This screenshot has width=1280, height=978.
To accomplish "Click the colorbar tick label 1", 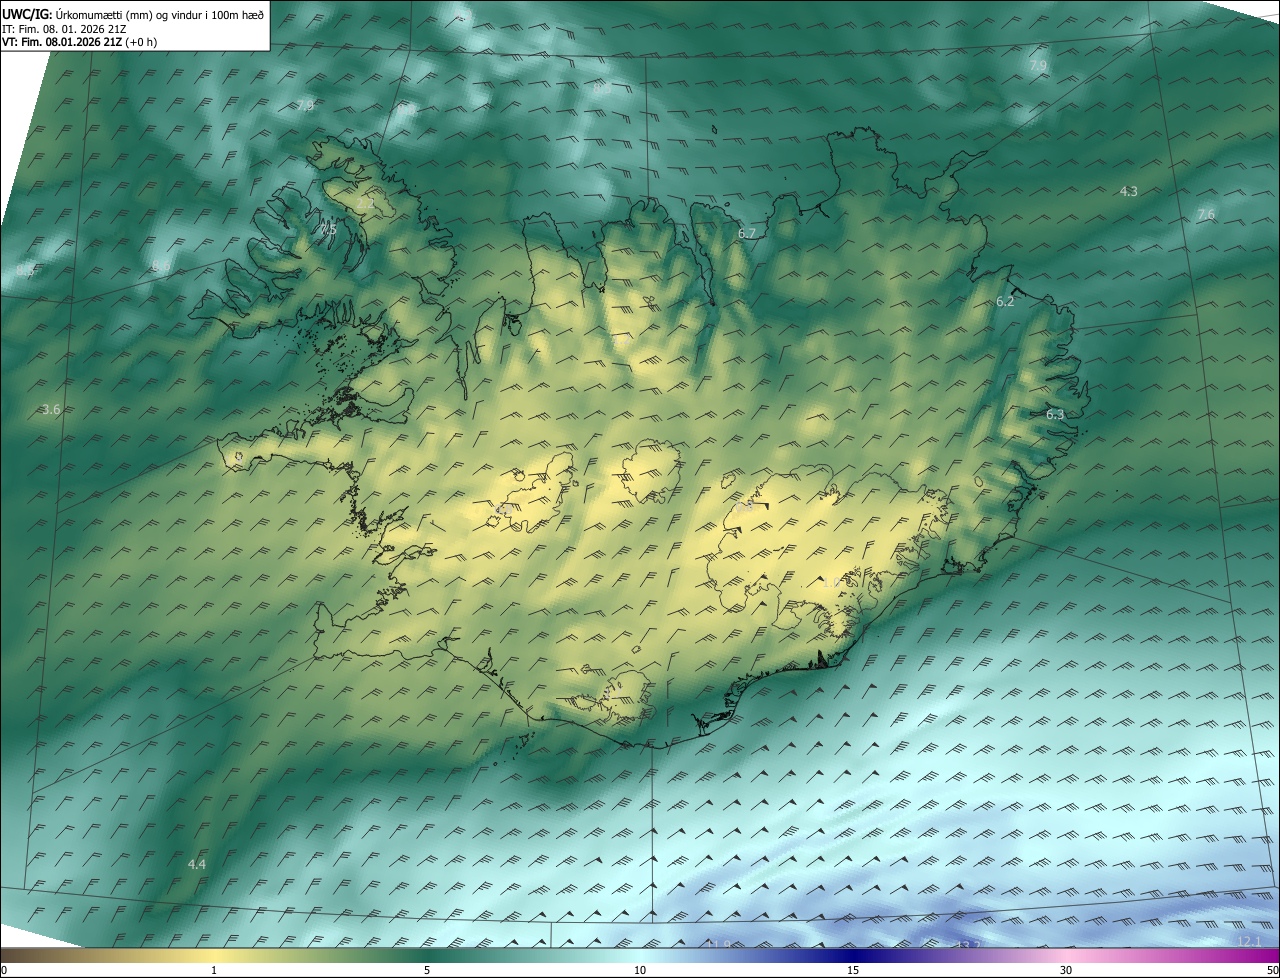I will (214, 970).
